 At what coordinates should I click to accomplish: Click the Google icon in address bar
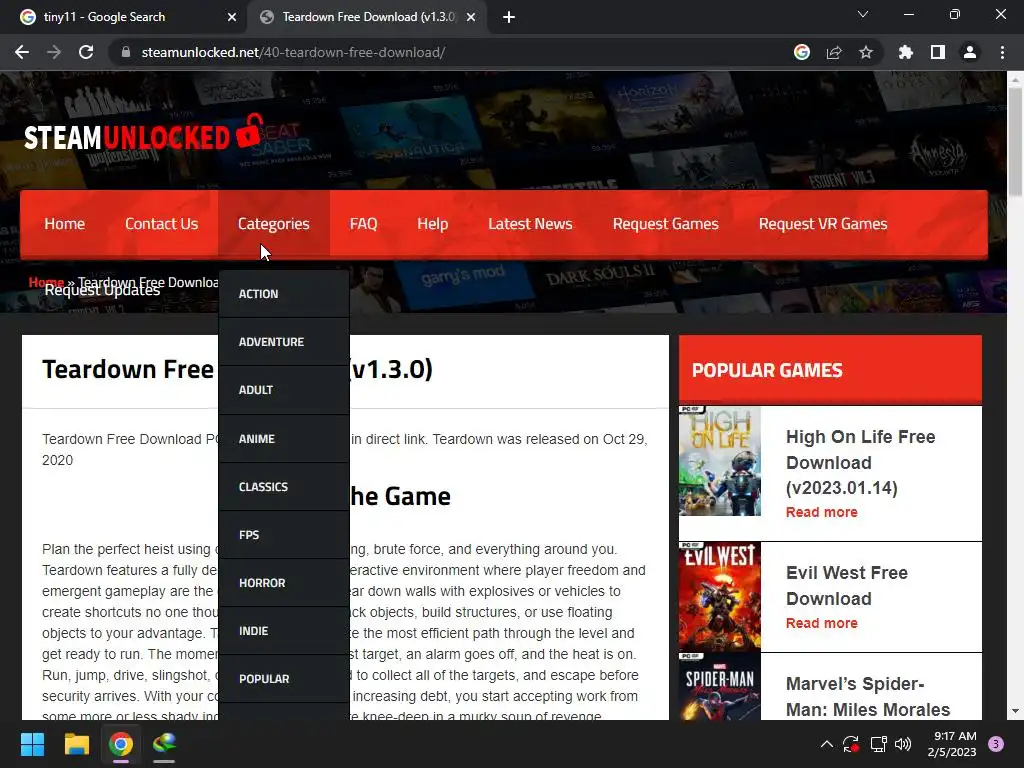[802, 52]
